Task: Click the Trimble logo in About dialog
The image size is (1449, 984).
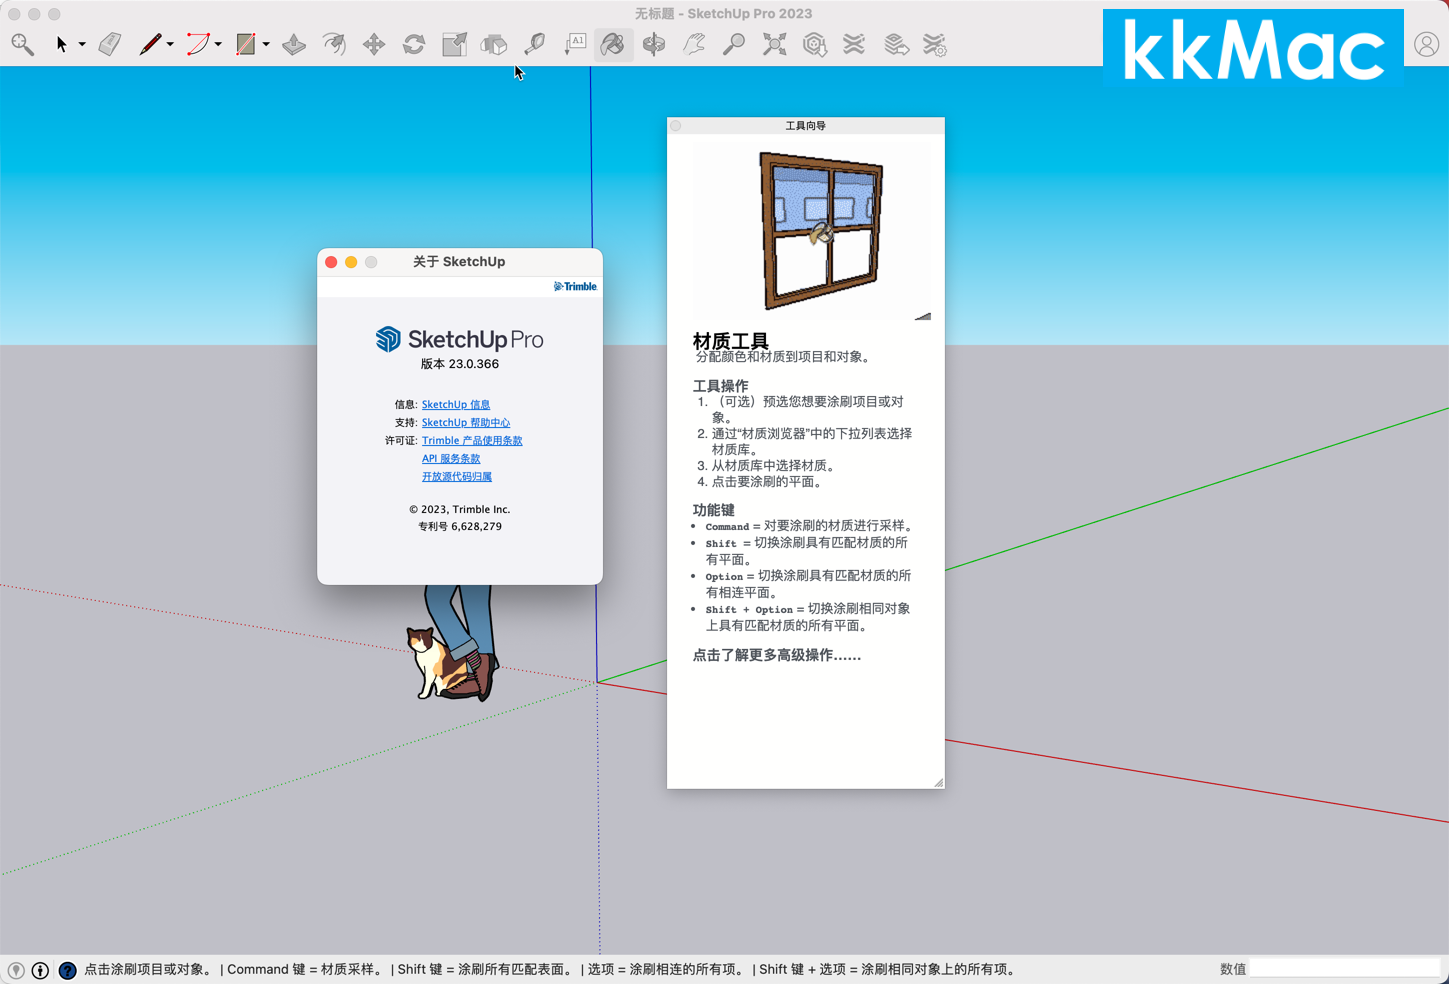Action: tap(575, 286)
